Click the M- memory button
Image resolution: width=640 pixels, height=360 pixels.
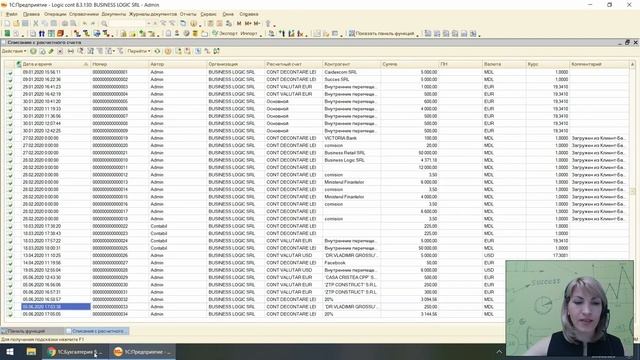click(x=257, y=24)
